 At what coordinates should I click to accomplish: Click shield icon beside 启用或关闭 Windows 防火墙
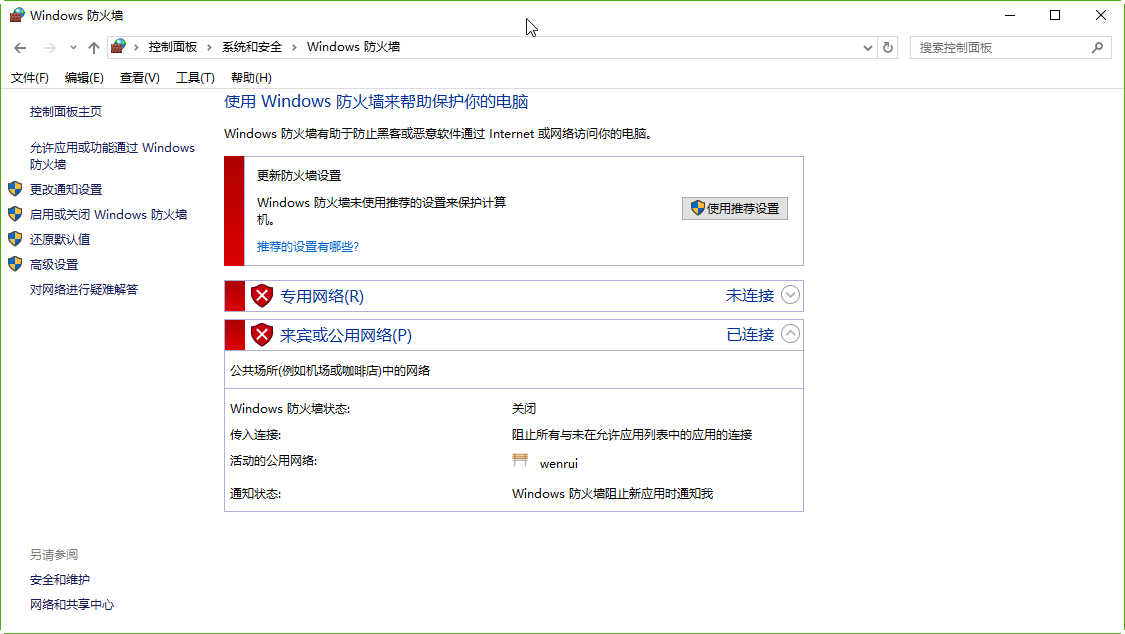15,214
